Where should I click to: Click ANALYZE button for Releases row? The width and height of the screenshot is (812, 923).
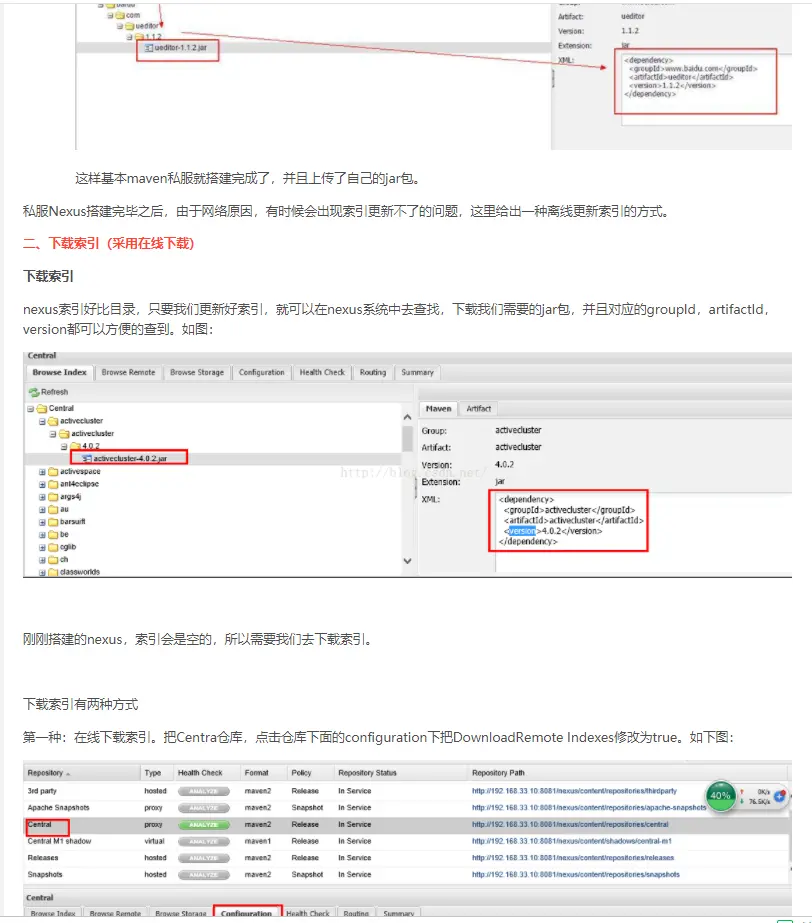[x=204, y=858]
